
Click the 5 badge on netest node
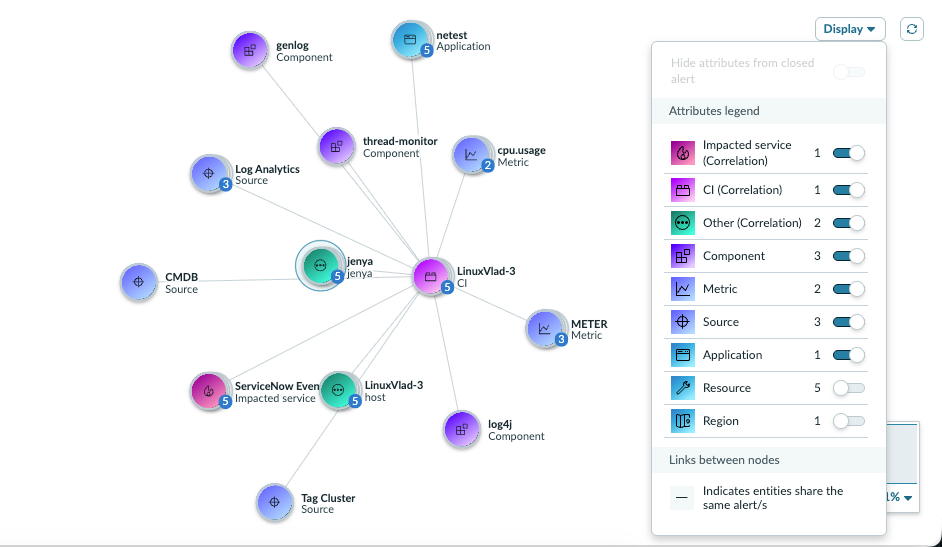pyautogui.click(x=427, y=51)
